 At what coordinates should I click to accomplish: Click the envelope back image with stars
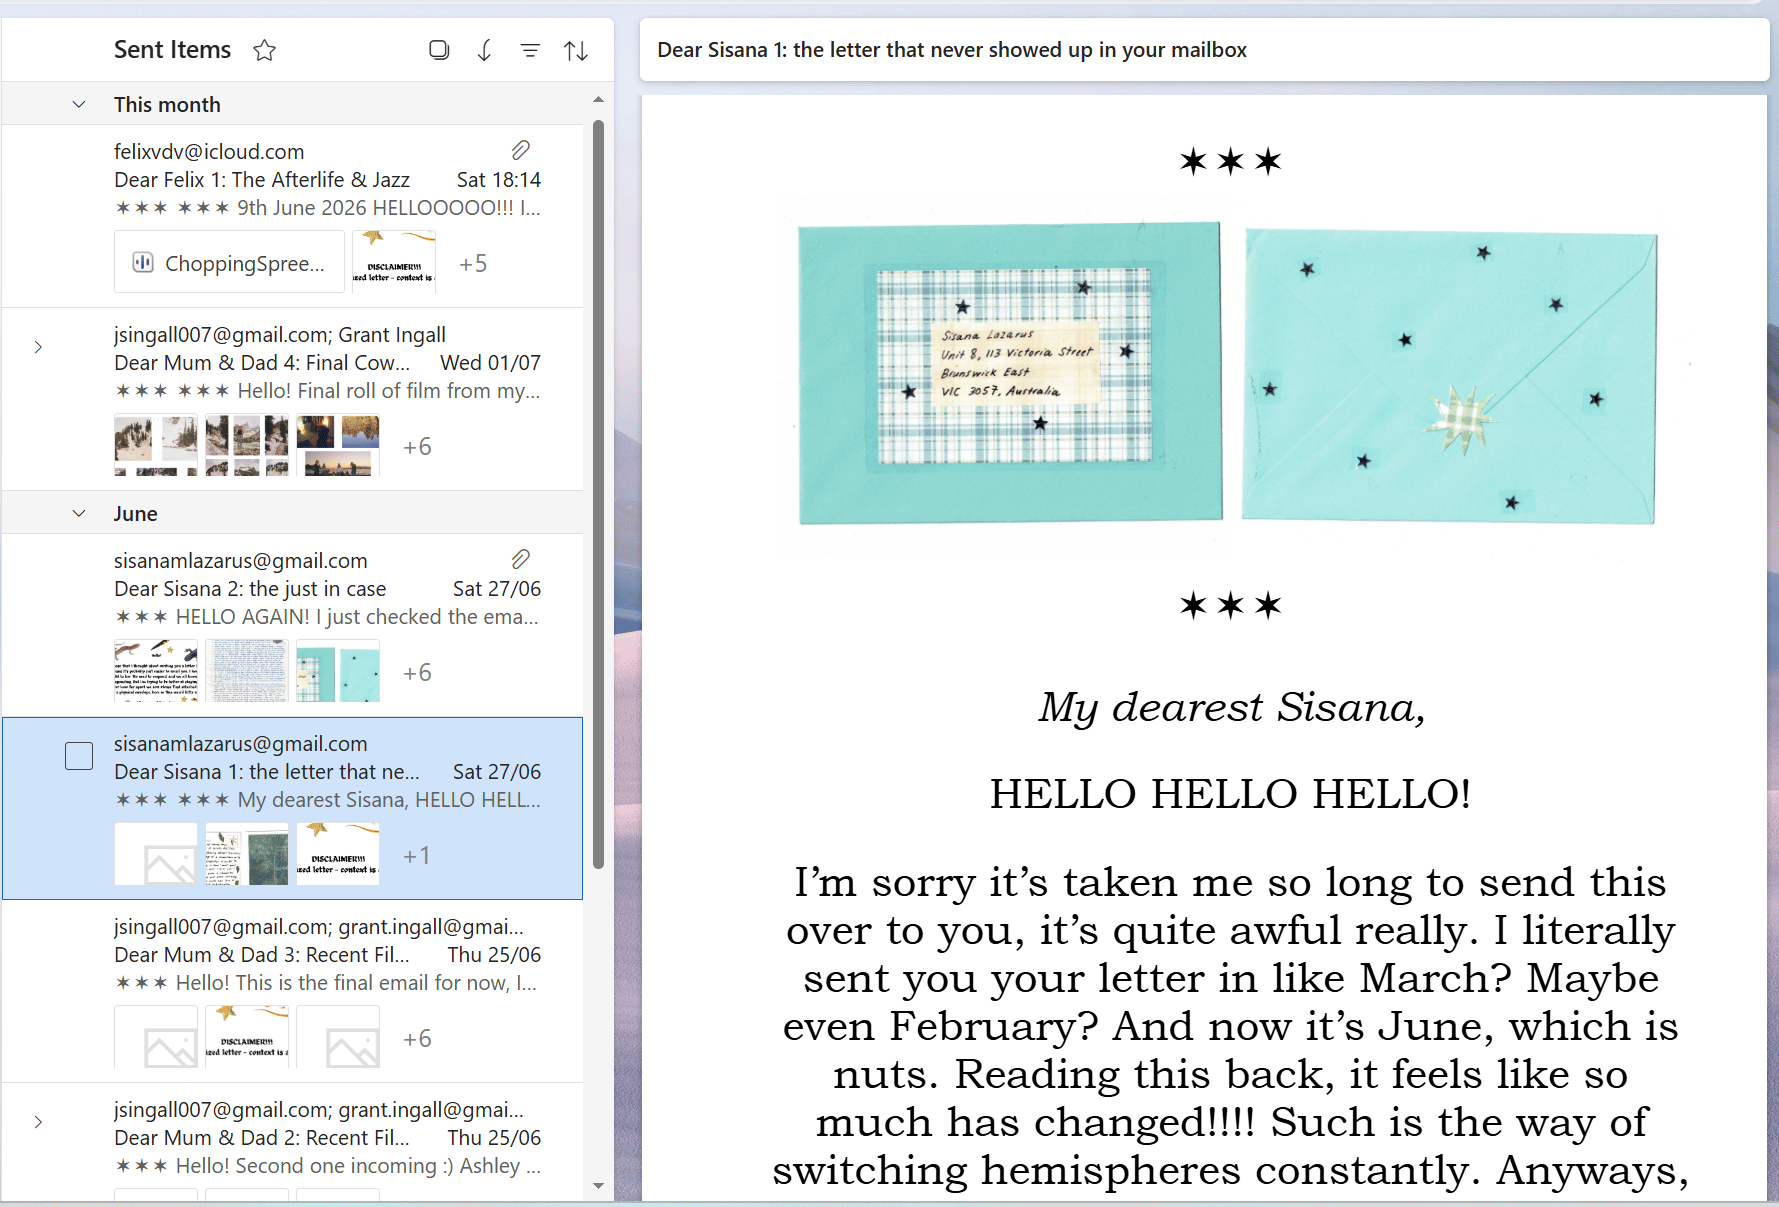[x=1449, y=375]
